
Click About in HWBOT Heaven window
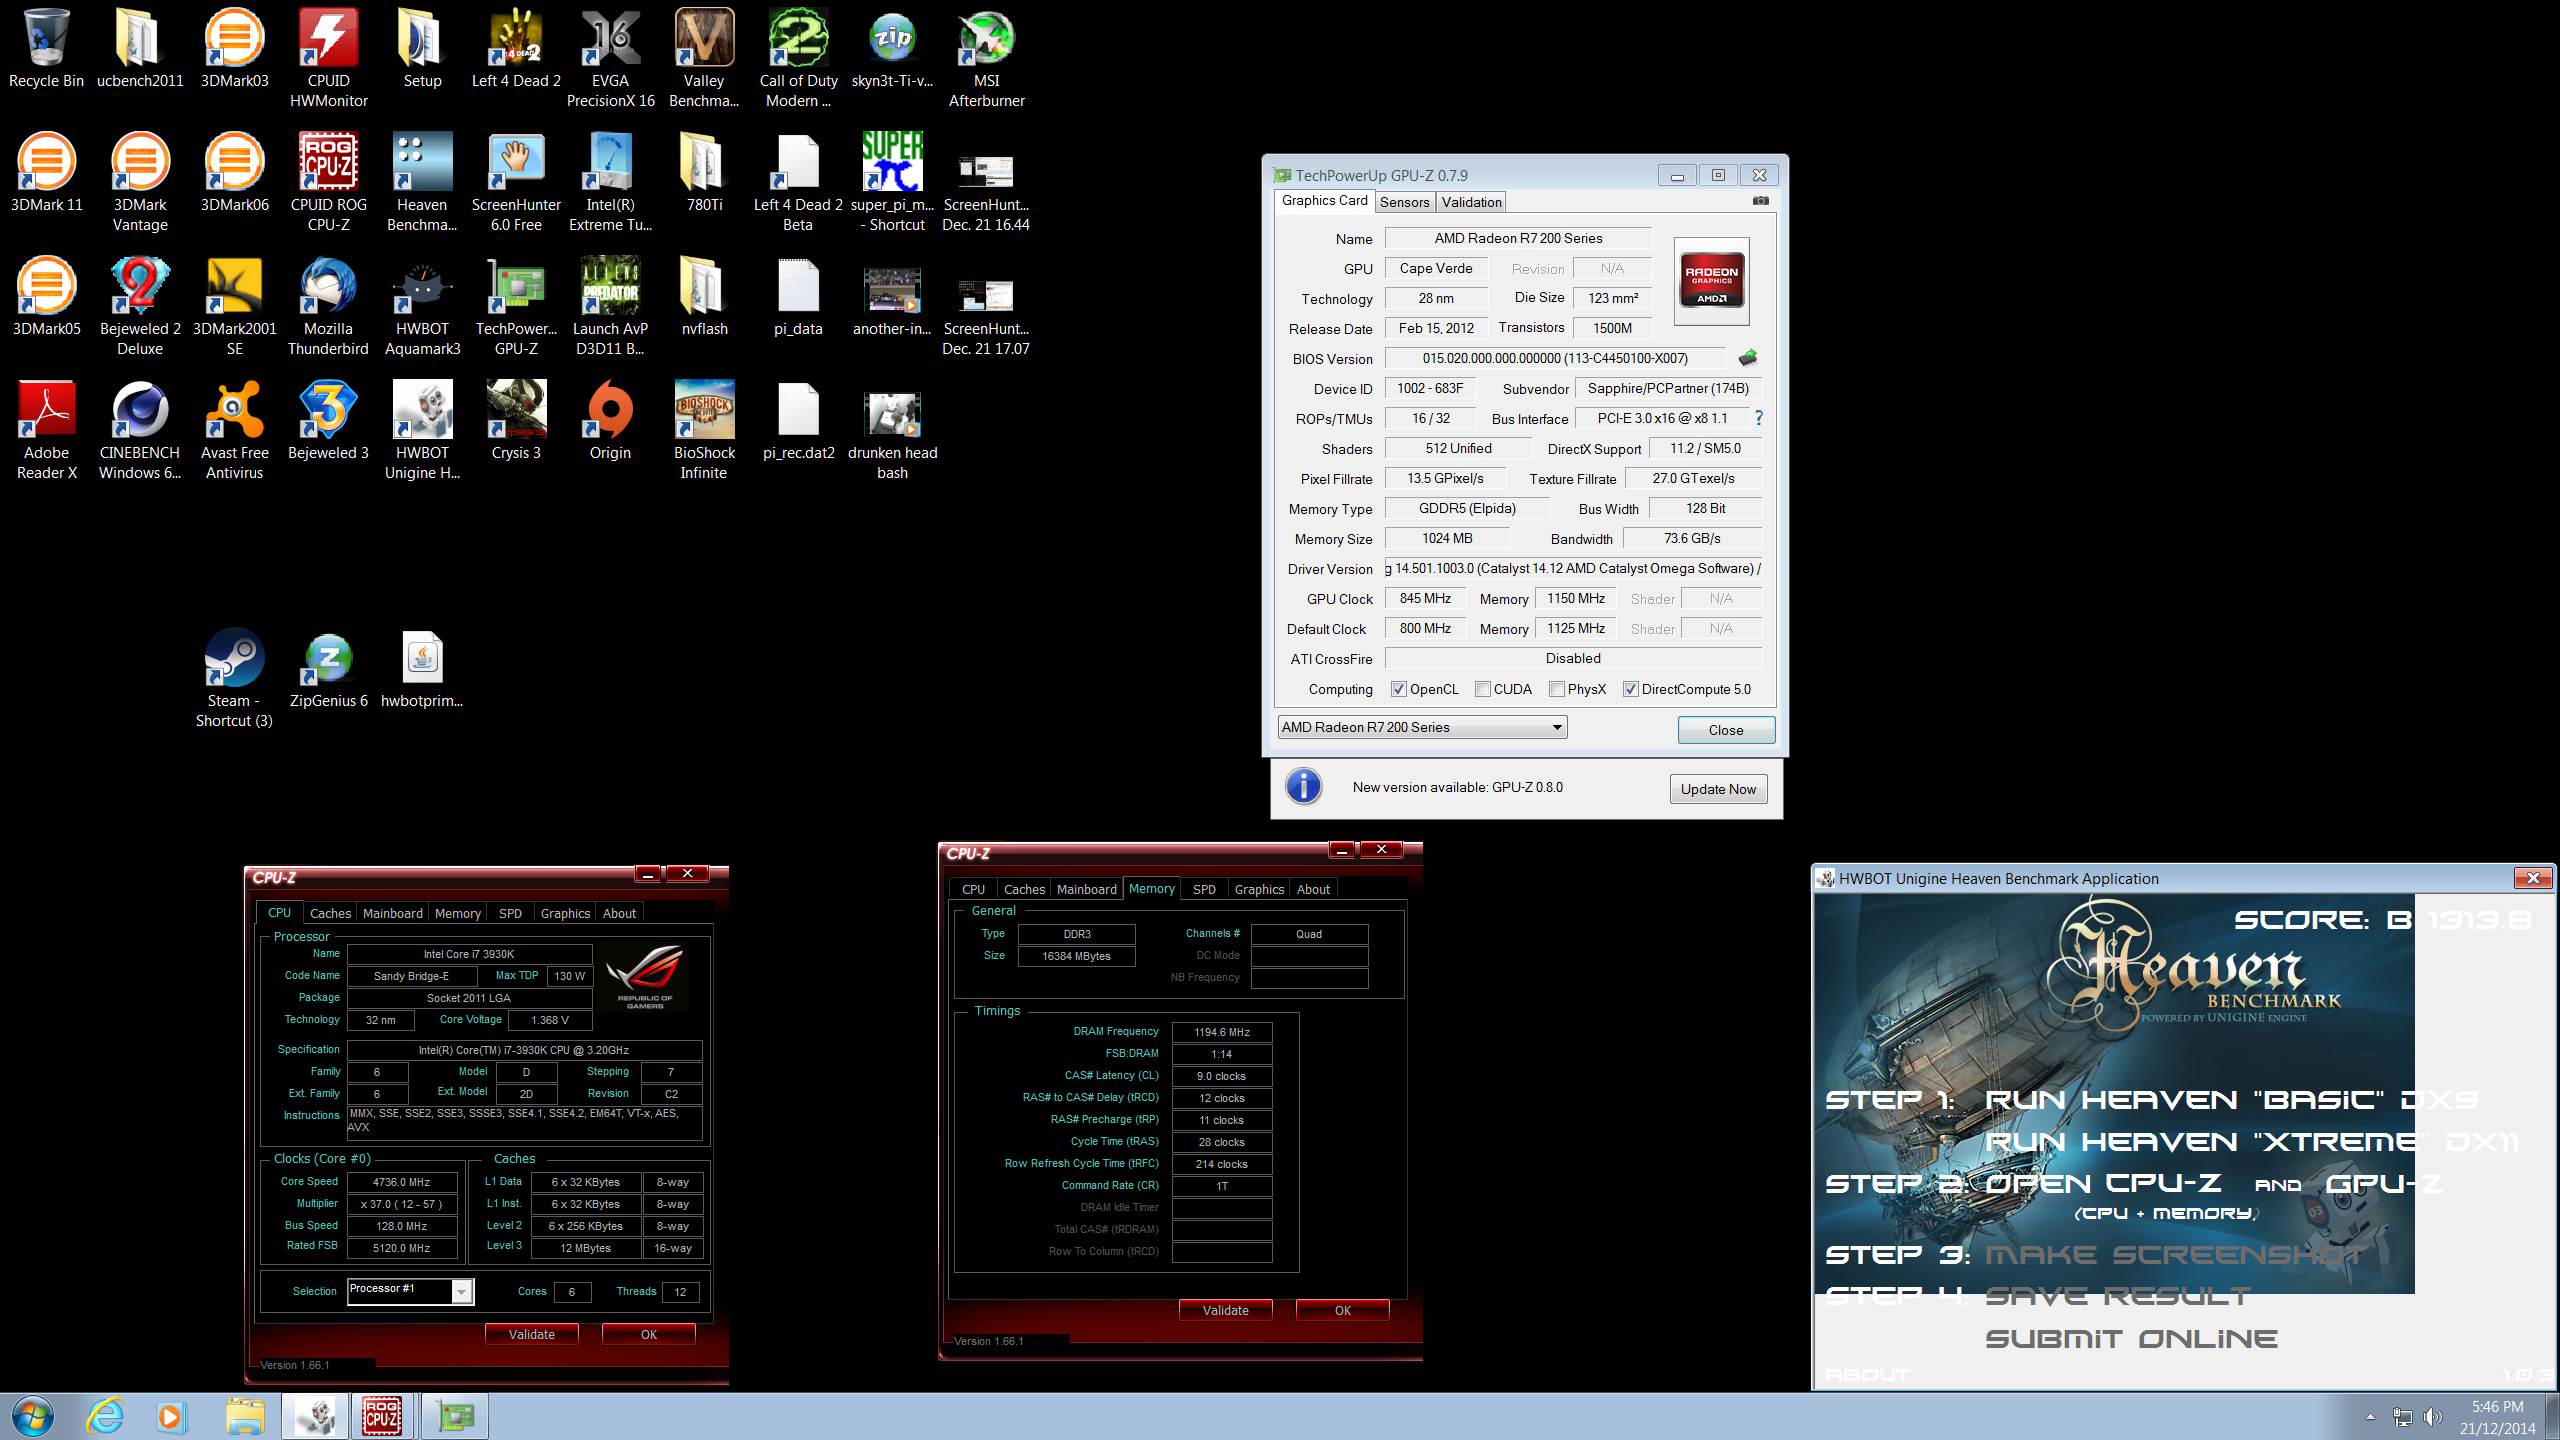tap(1866, 1375)
